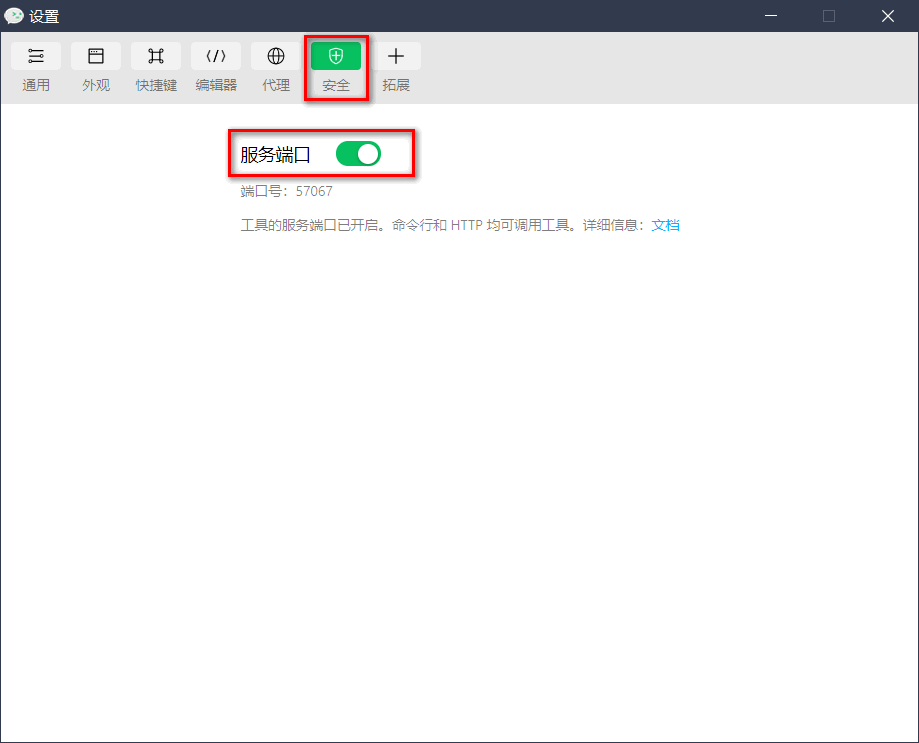919x743 pixels.
Task: Click the 代理 text label
Action: point(276,86)
